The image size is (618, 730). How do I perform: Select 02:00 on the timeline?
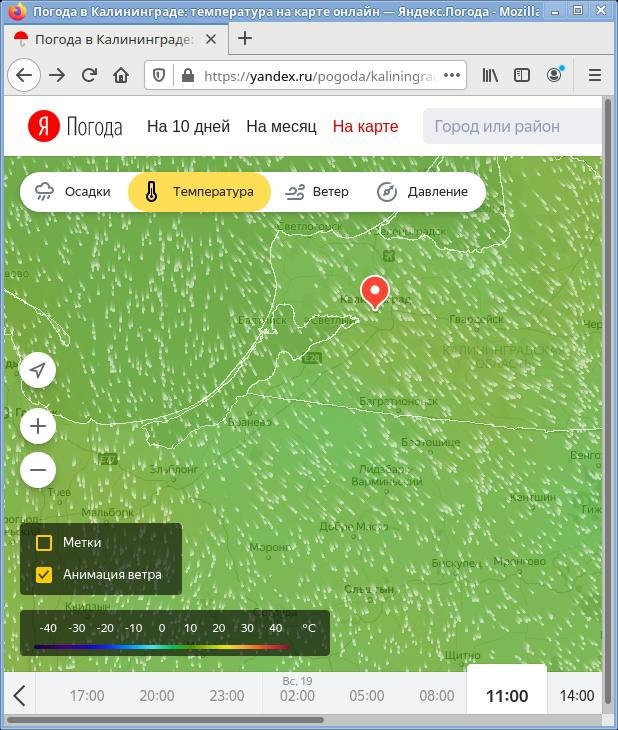coord(297,696)
